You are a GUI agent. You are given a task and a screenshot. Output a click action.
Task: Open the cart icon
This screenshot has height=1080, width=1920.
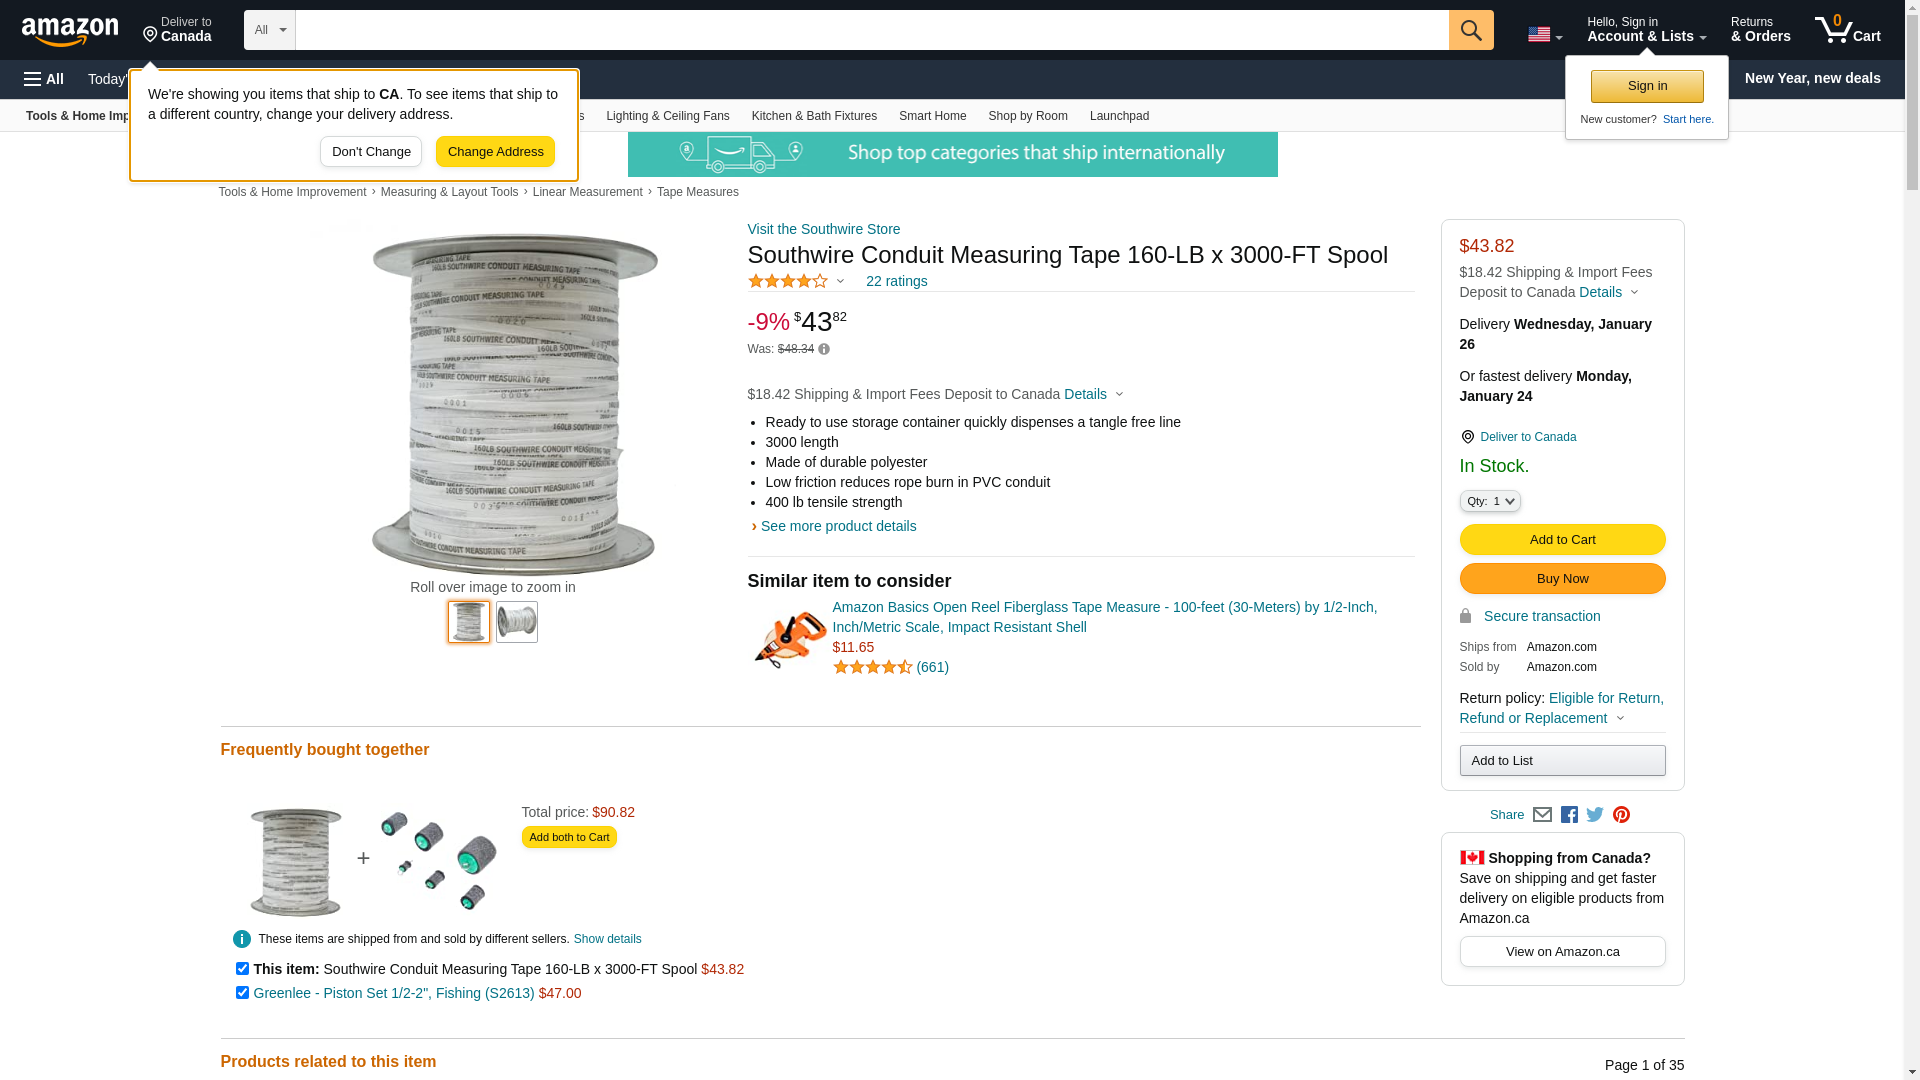1847,30
